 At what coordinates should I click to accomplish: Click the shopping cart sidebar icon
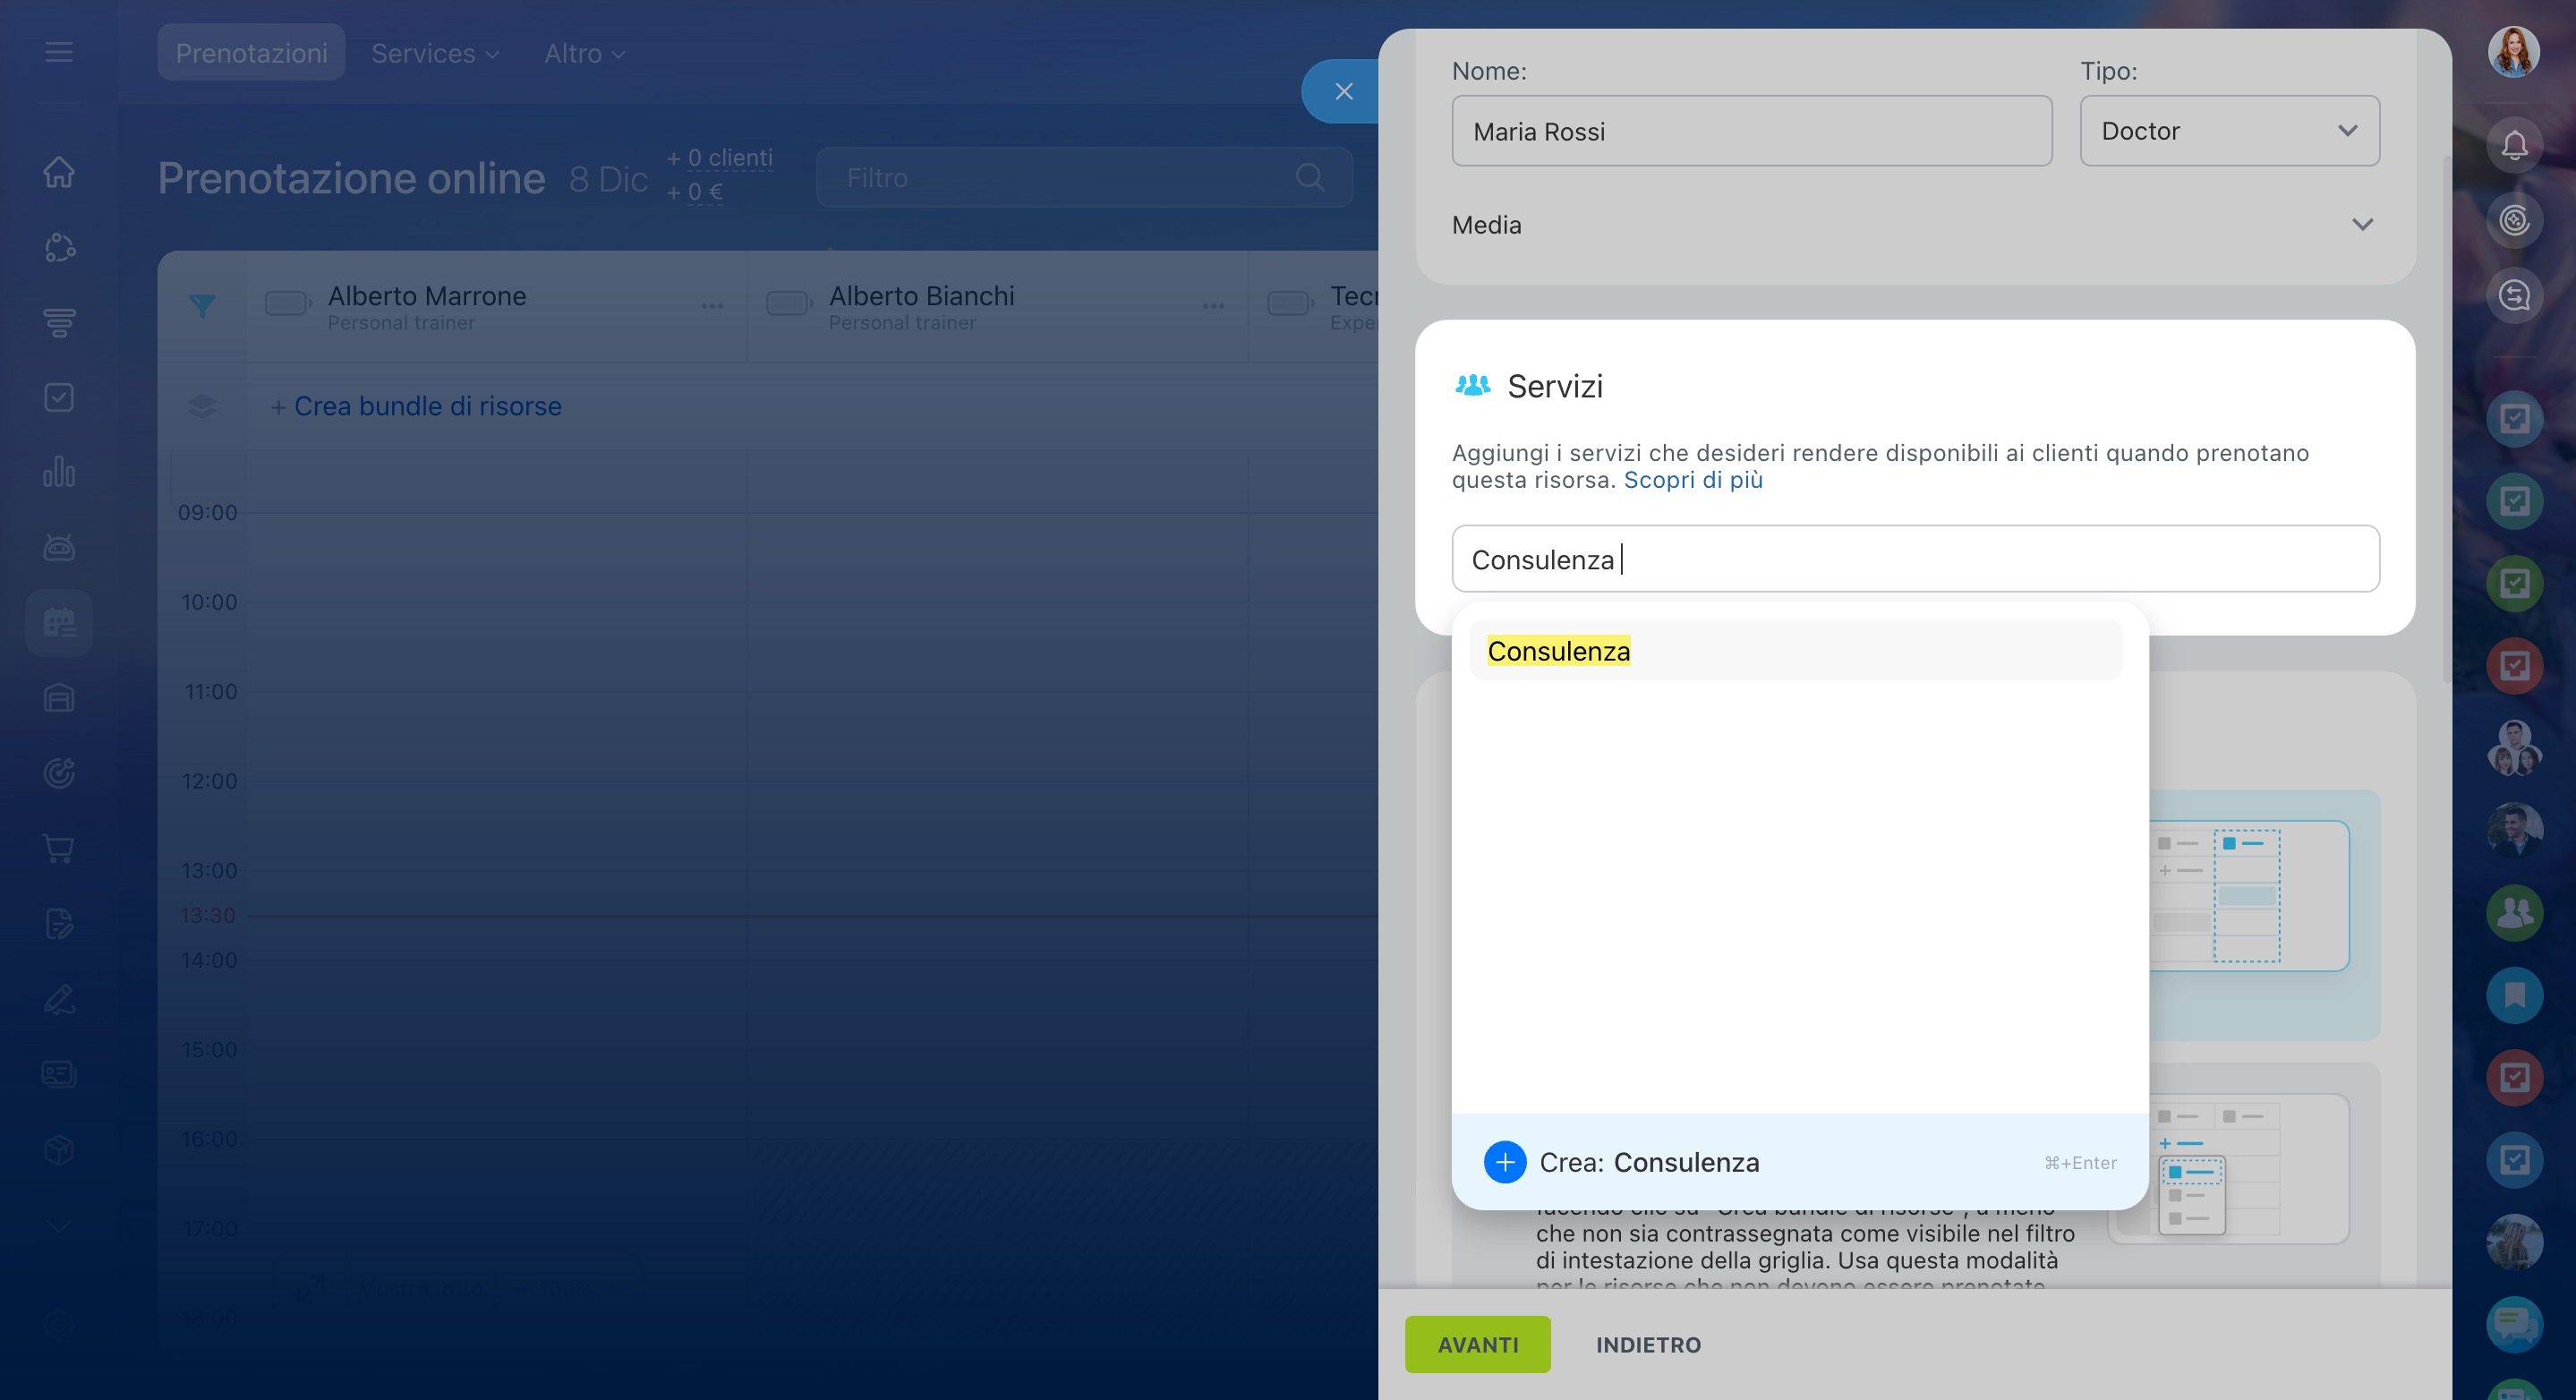(x=59, y=848)
